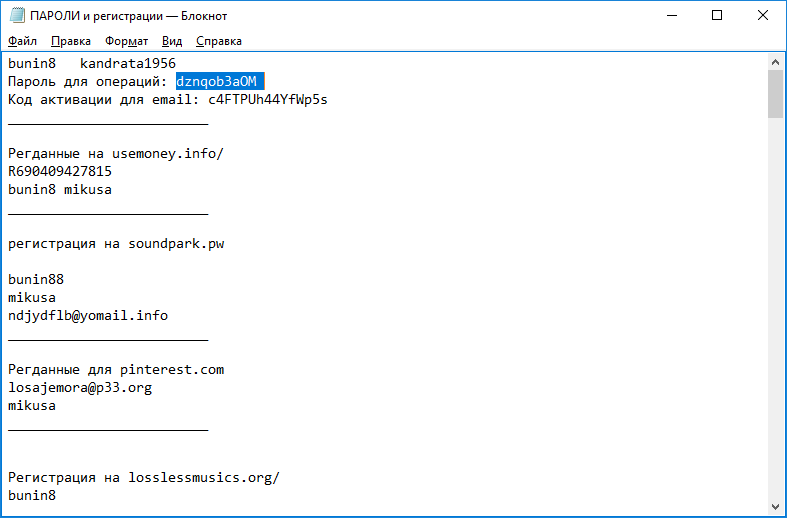
Task: Click the line 'регистрация на soundpark.pw'
Action: pos(116,244)
